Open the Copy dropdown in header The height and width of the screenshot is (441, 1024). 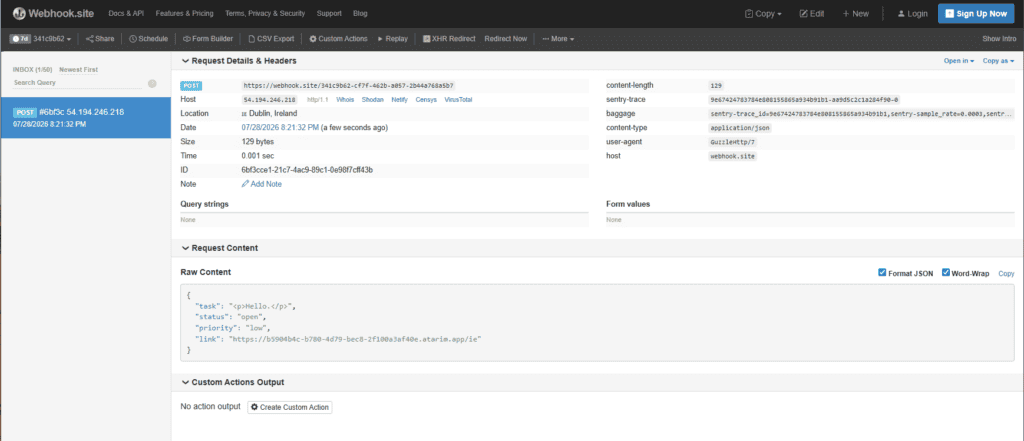pyautogui.click(x=763, y=14)
